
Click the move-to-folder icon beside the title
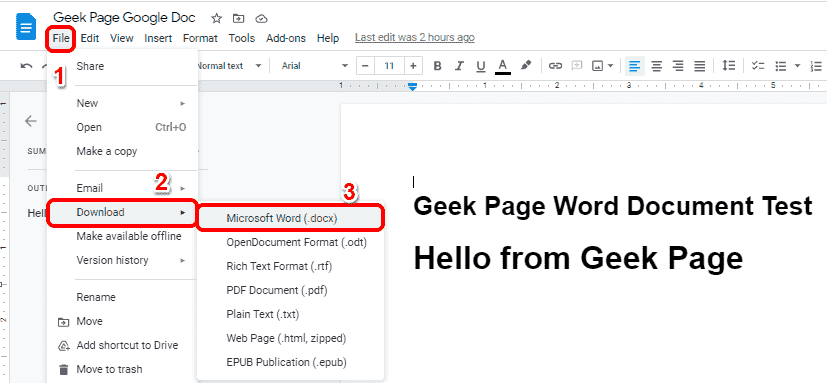[x=239, y=18]
